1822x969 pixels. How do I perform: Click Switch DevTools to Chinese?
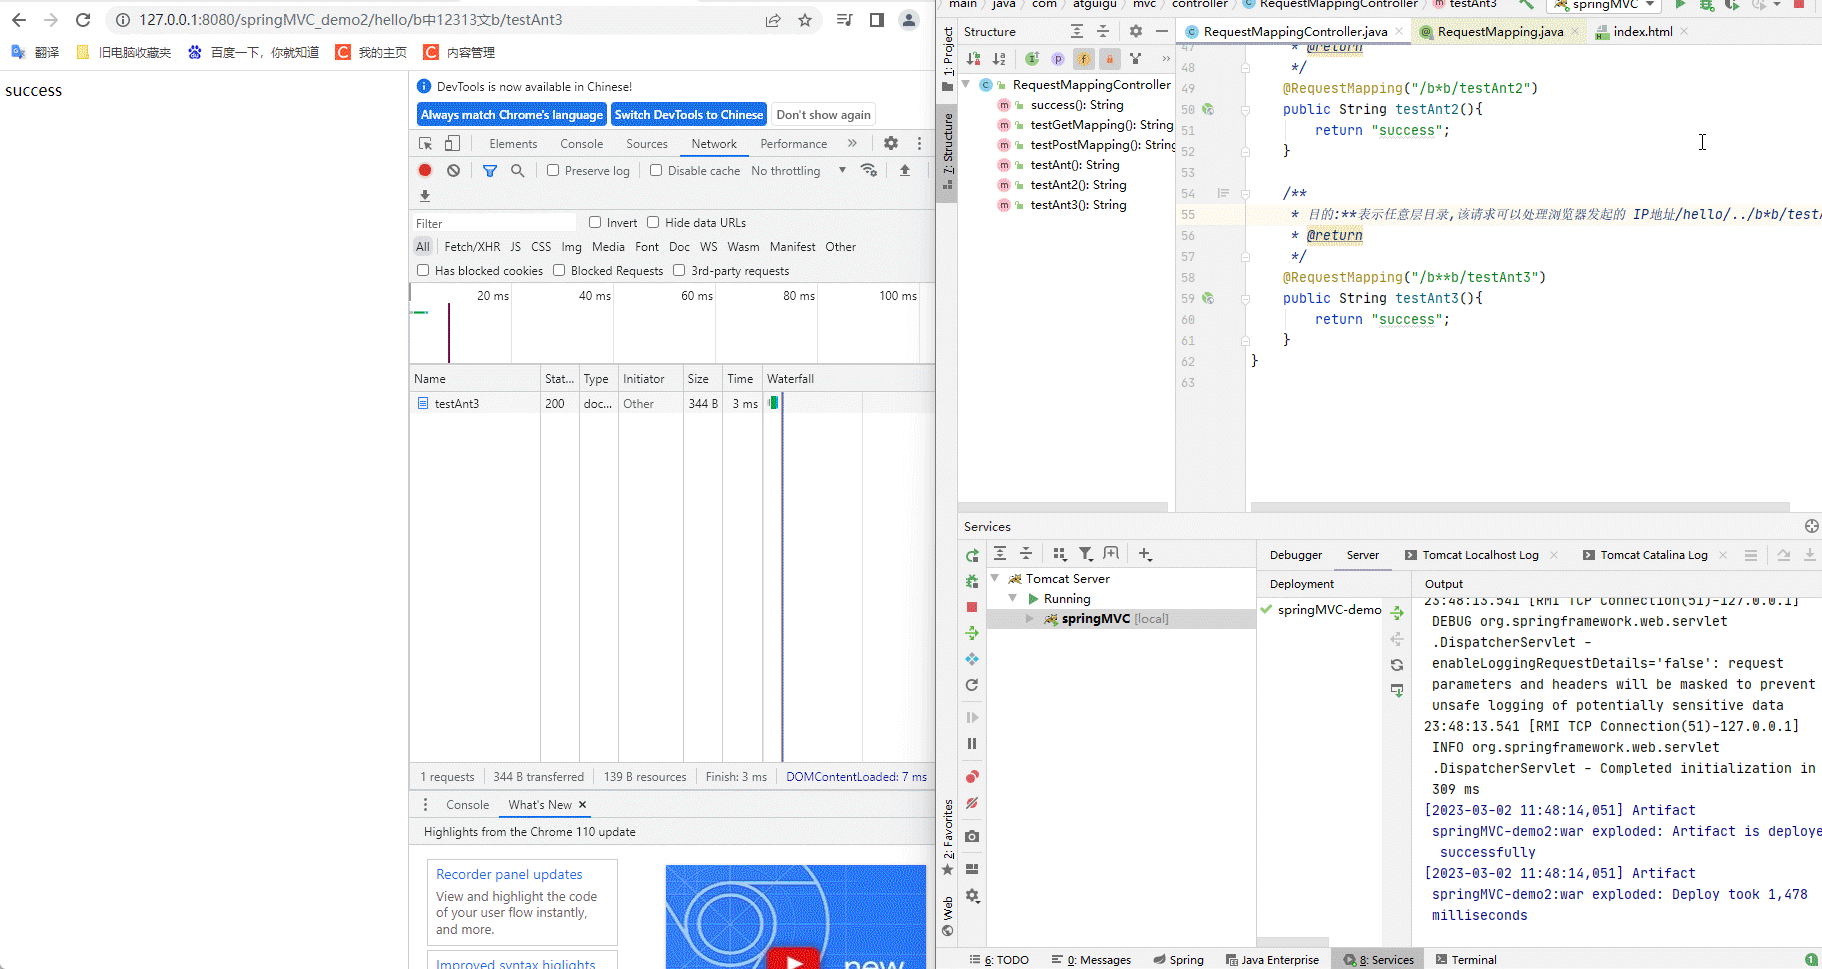(x=689, y=115)
